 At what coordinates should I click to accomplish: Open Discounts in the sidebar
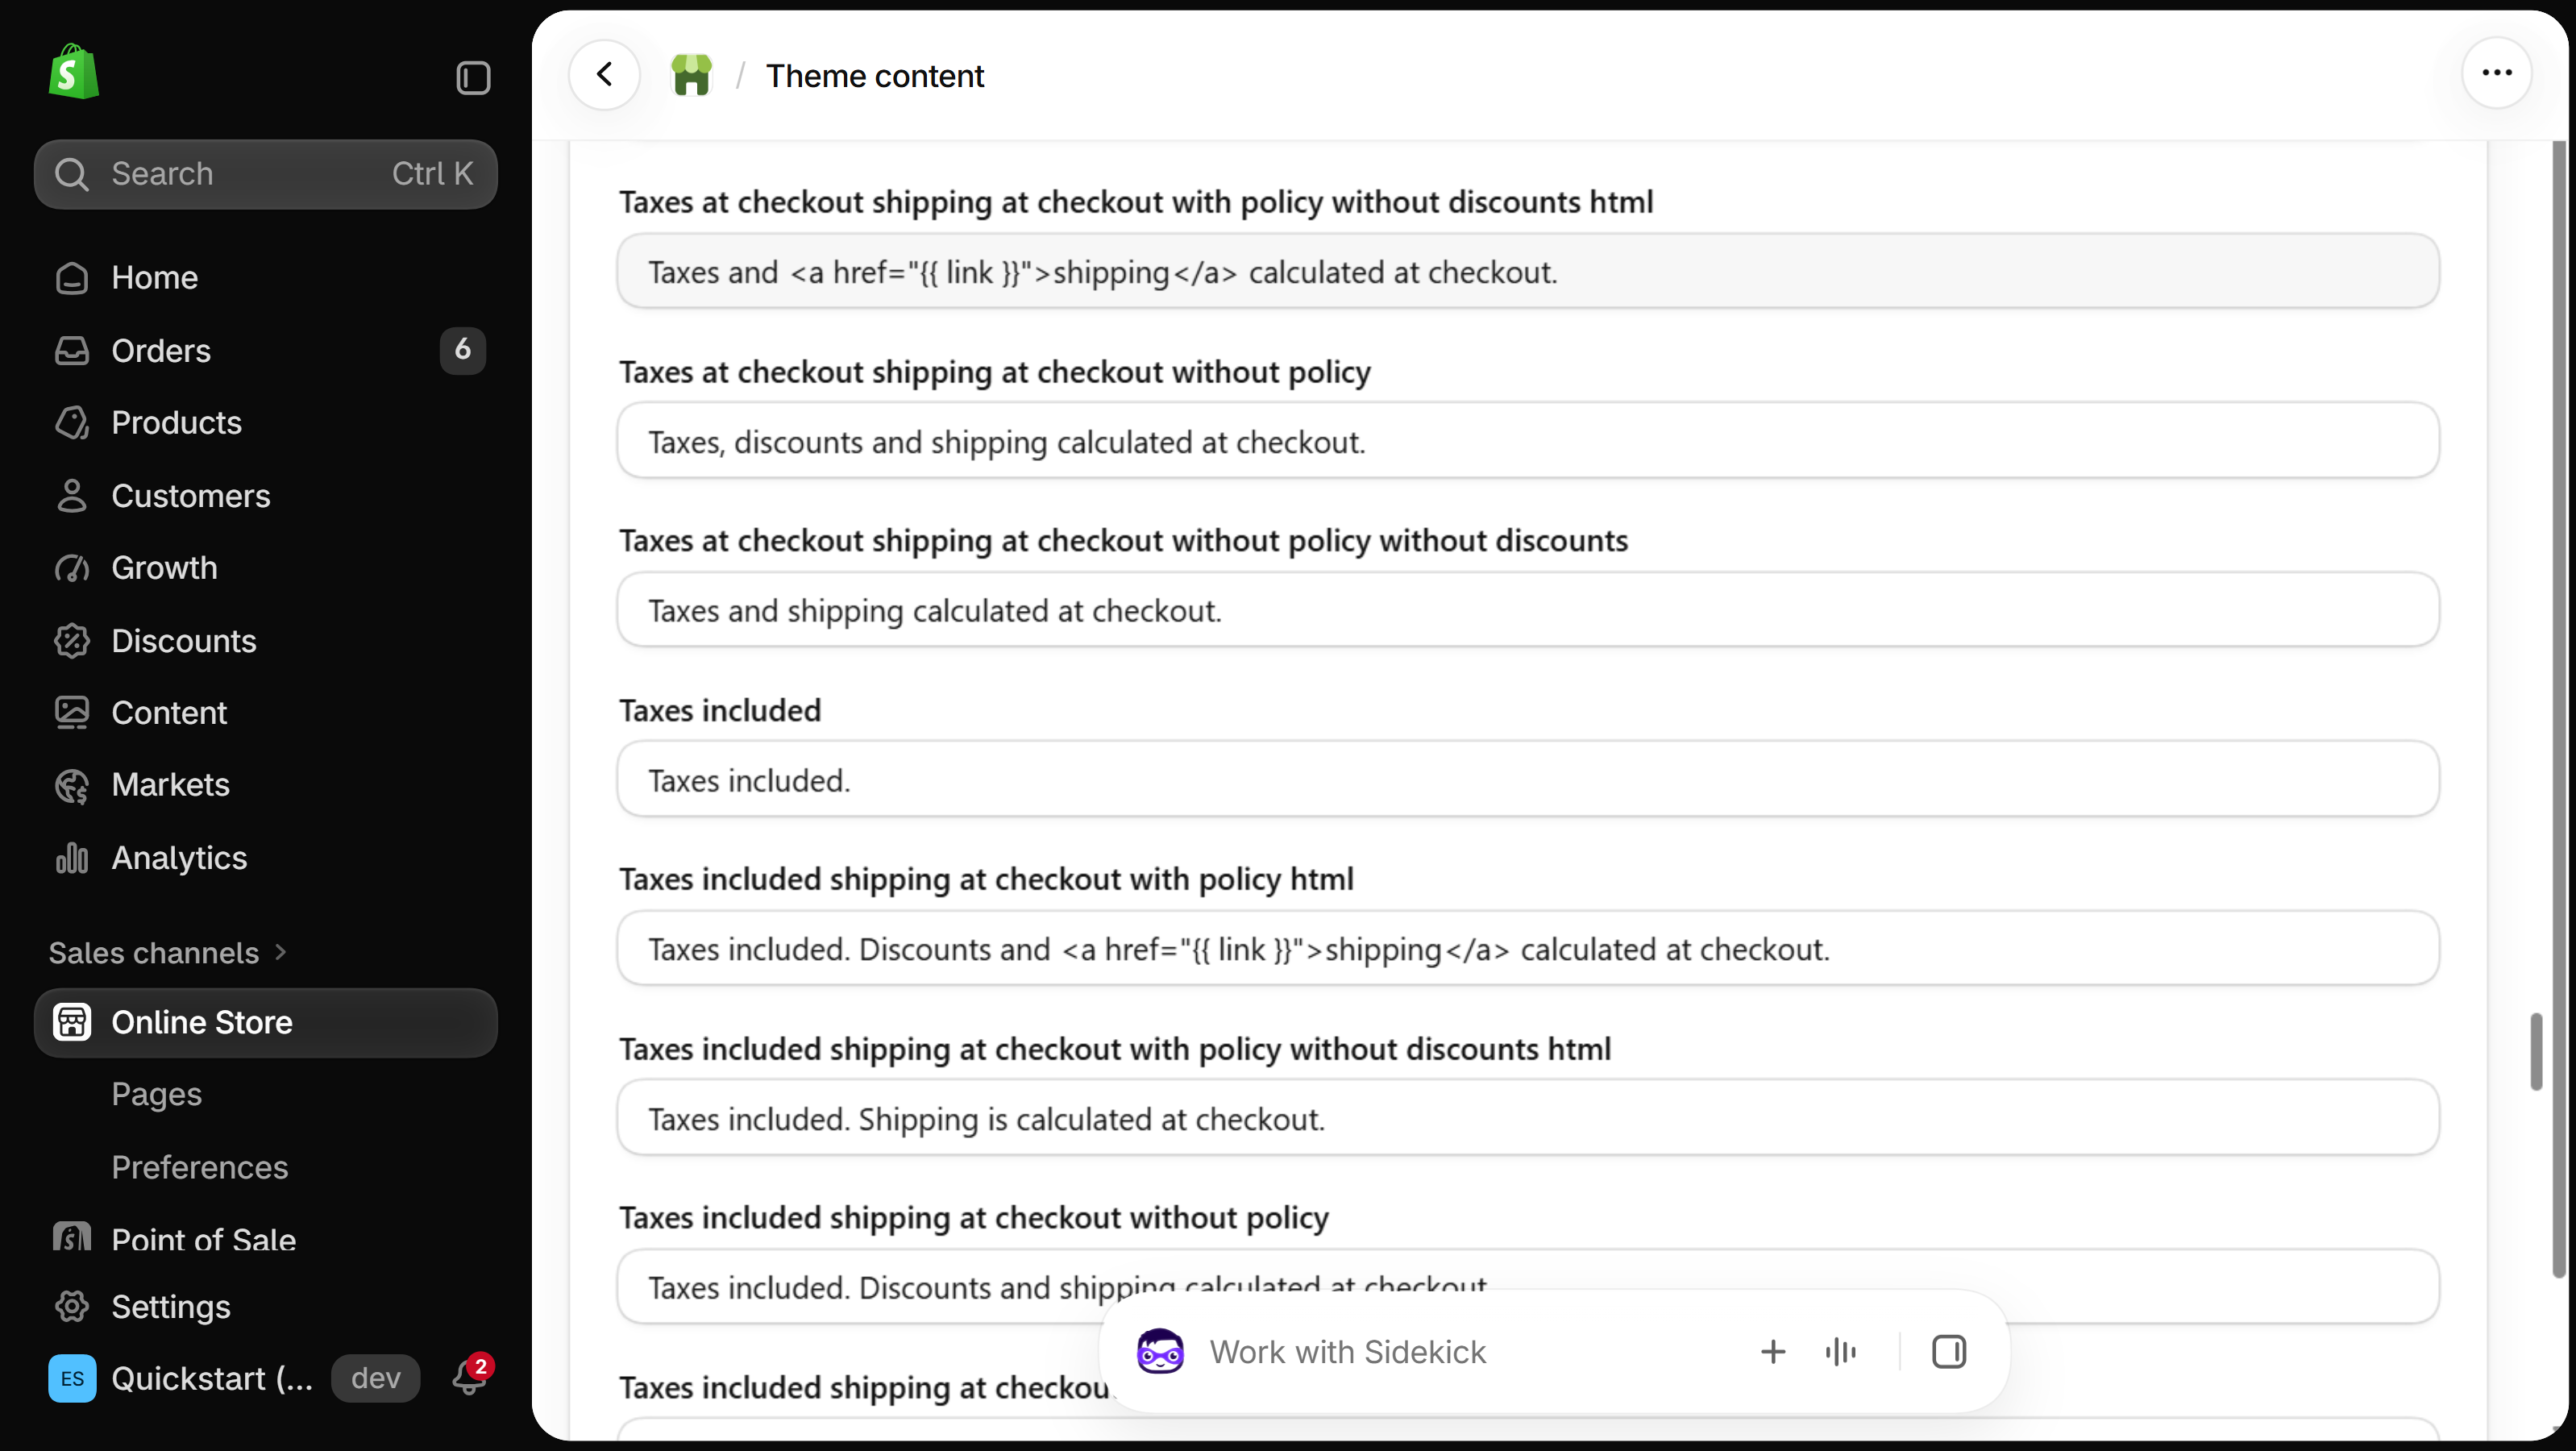266,640
